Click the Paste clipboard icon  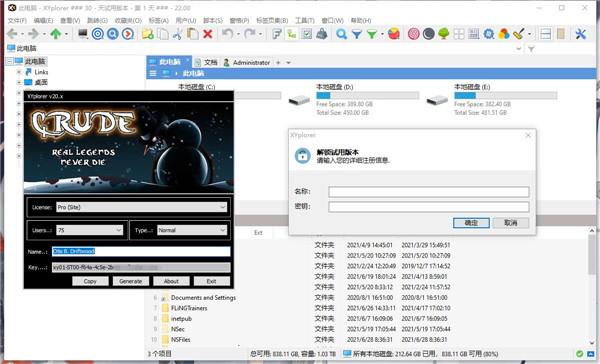click(192, 34)
